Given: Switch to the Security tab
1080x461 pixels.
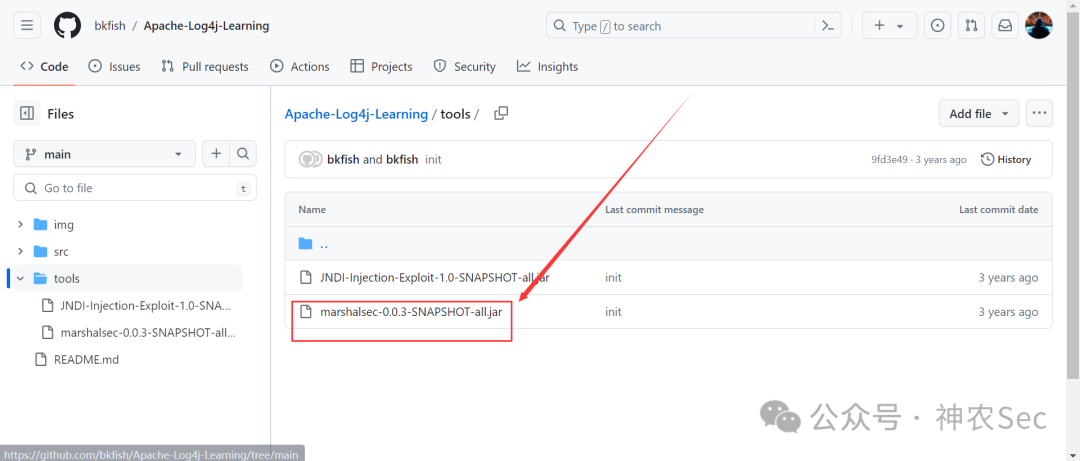Looking at the screenshot, I should pyautogui.click(x=464, y=67).
